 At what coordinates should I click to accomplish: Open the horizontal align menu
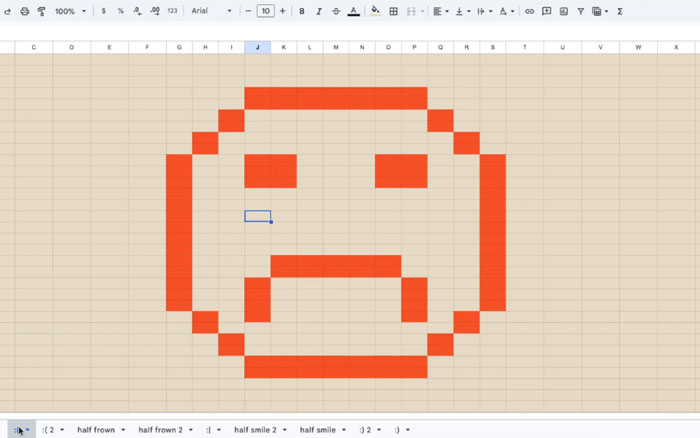pos(440,12)
